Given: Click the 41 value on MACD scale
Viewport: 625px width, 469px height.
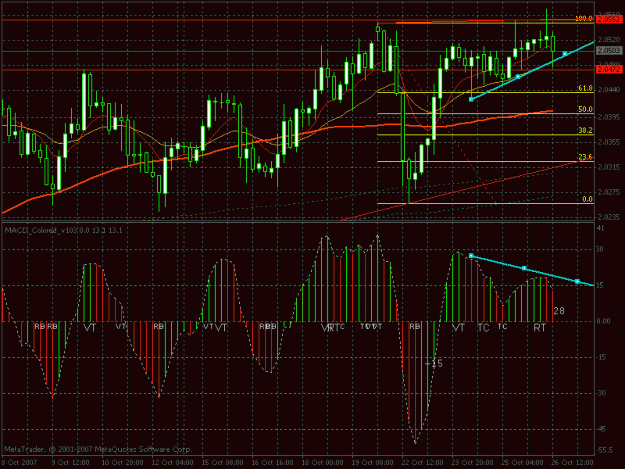Looking at the screenshot, I should pyautogui.click(x=600, y=228).
